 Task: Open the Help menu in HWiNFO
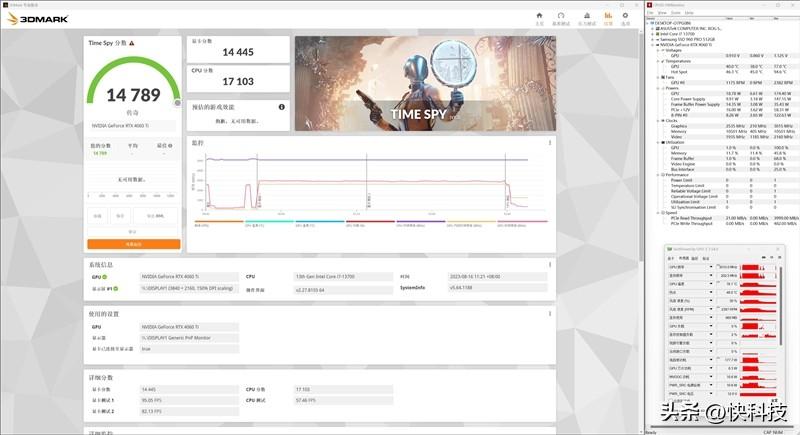point(689,13)
